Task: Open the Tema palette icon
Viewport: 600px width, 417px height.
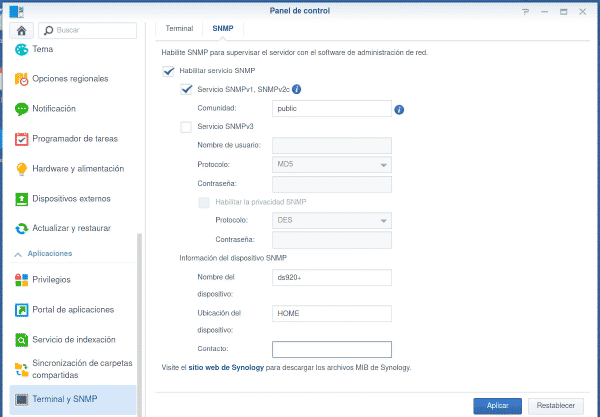Action: [x=21, y=49]
